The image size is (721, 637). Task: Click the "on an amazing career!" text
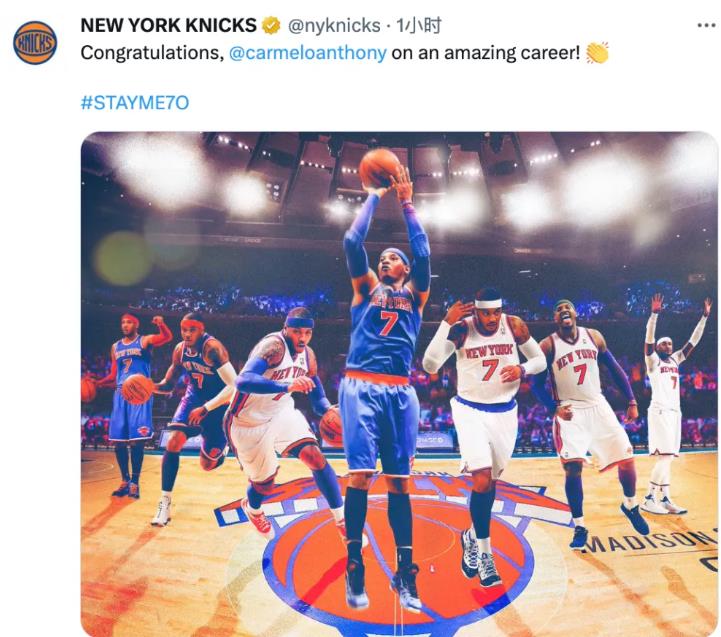point(485,52)
